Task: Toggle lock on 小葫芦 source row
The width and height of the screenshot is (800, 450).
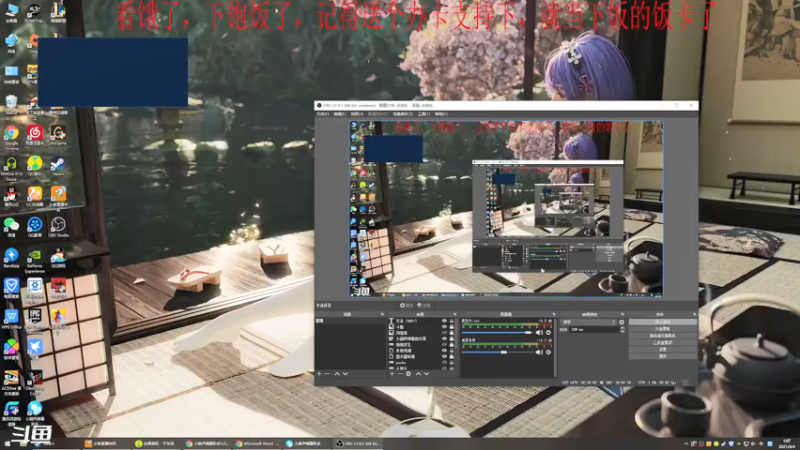Action: (x=452, y=339)
